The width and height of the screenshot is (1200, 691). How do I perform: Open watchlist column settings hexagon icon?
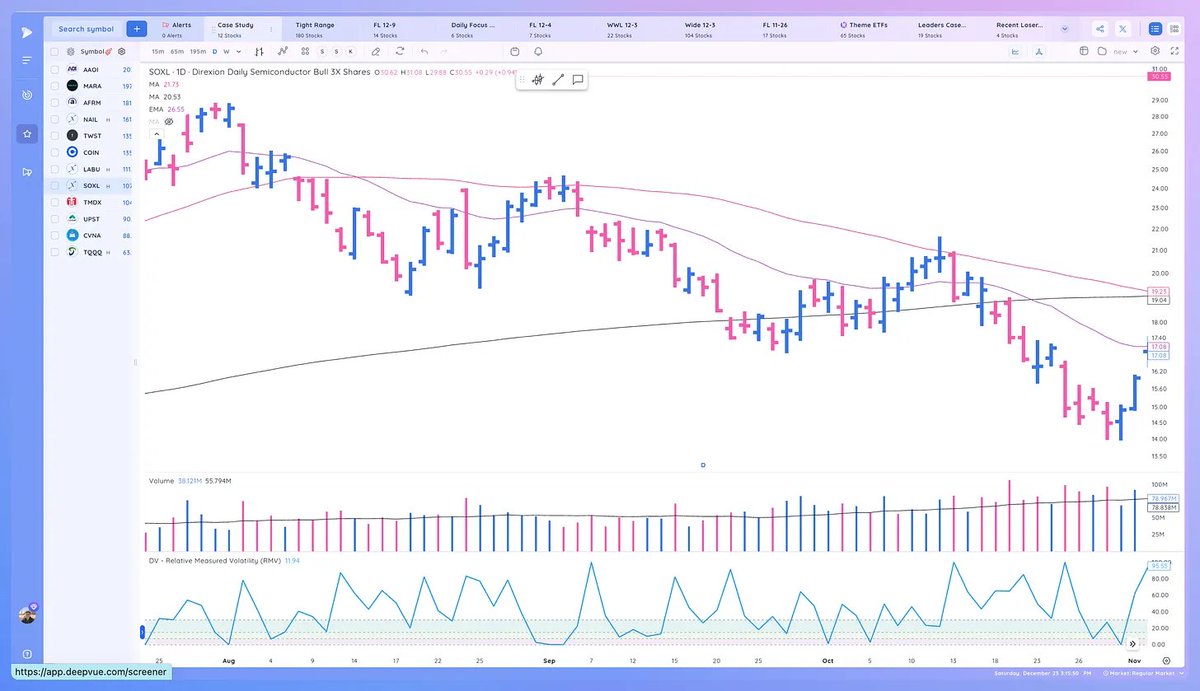pyautogui.click(x=122, y=51)
